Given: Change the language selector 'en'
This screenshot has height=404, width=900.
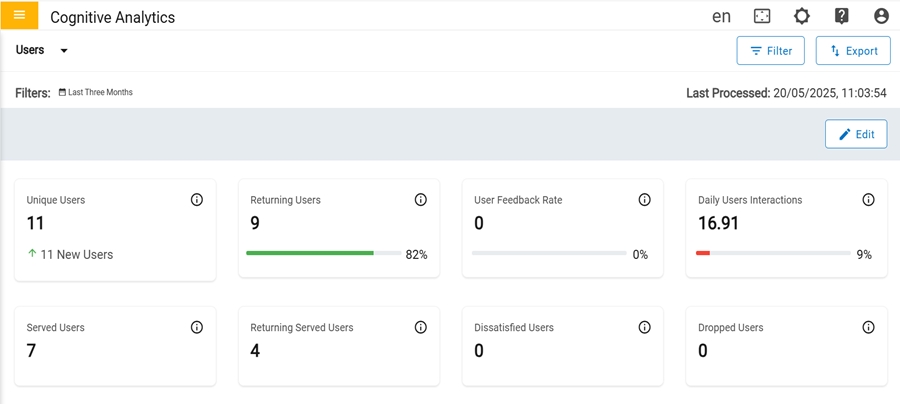Looking at the screenshot, I should (721, 16).
